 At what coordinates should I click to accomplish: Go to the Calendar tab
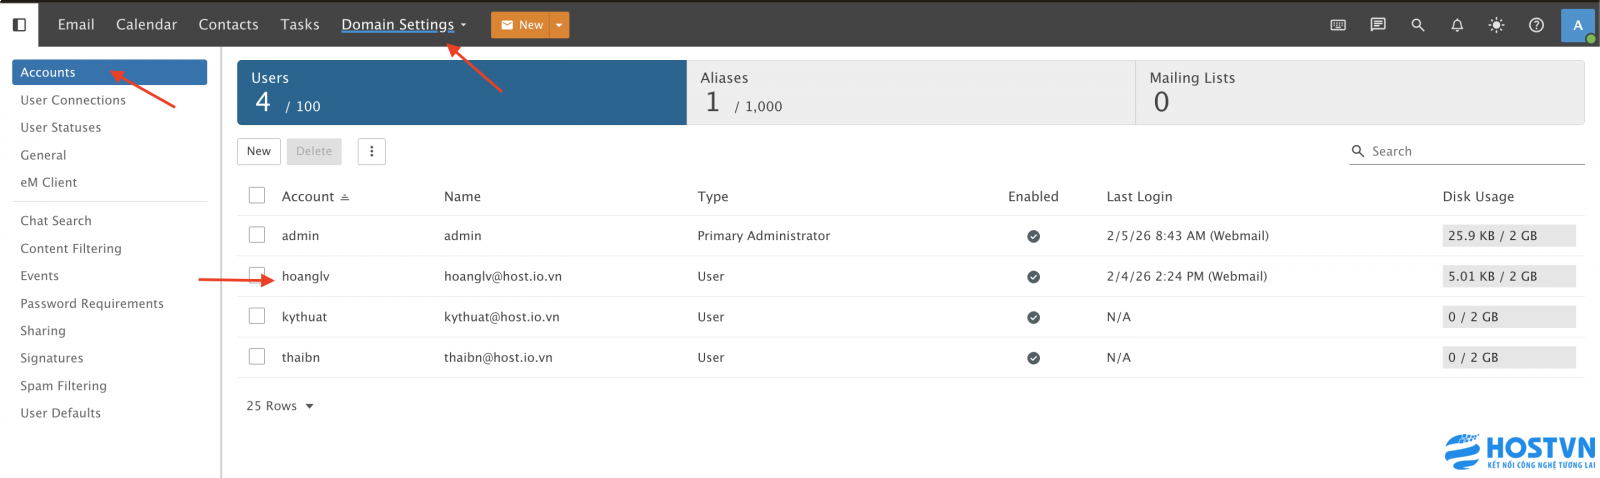pos(146,25)
